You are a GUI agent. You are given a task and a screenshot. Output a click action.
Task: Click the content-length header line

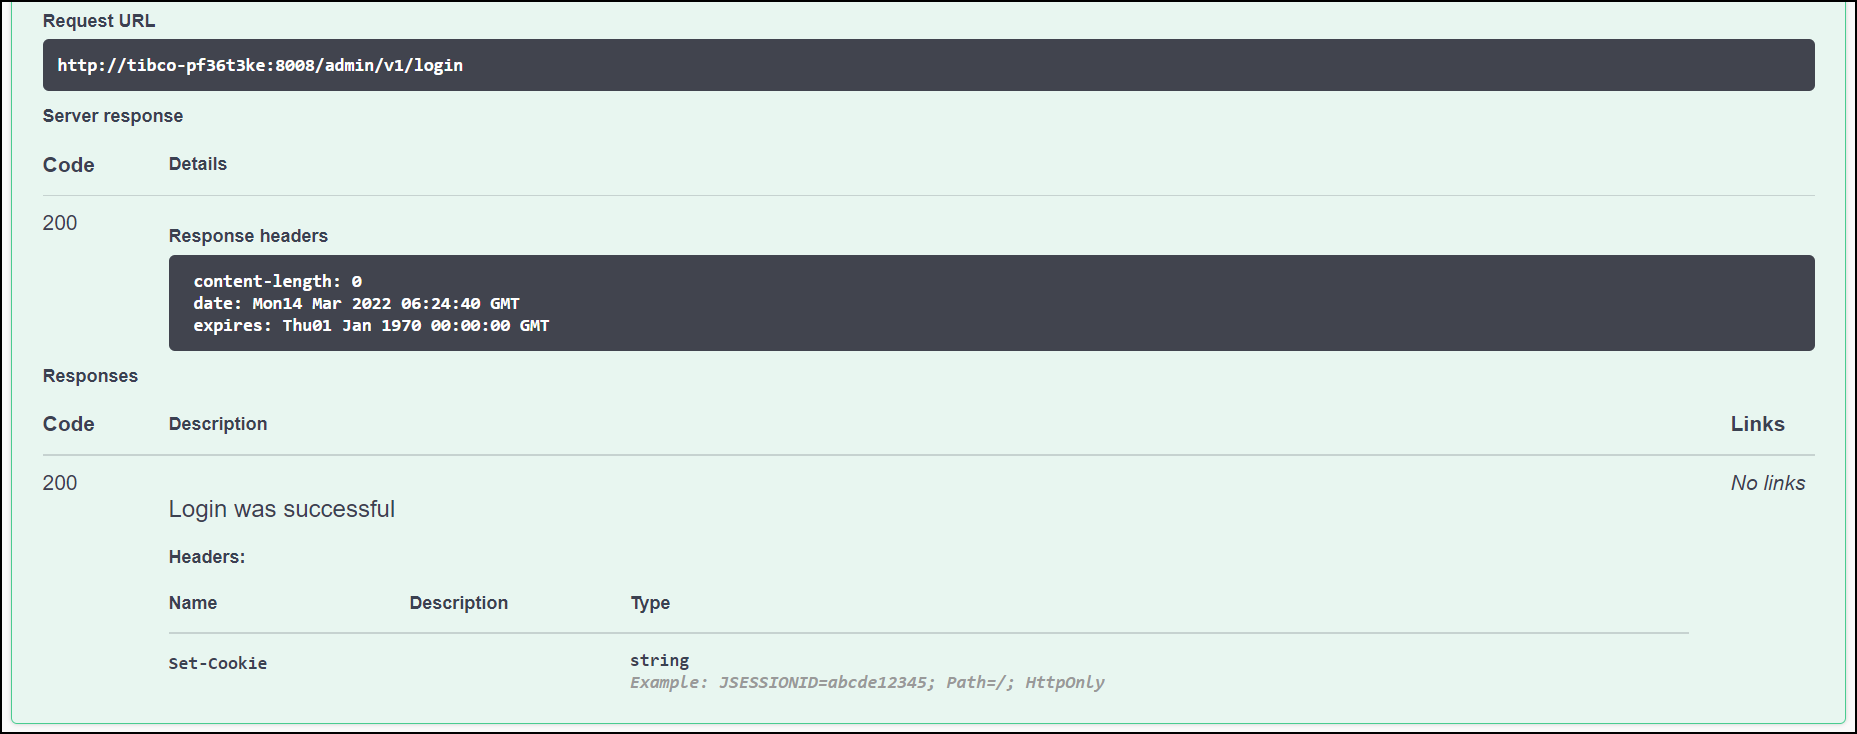point(278,282)
